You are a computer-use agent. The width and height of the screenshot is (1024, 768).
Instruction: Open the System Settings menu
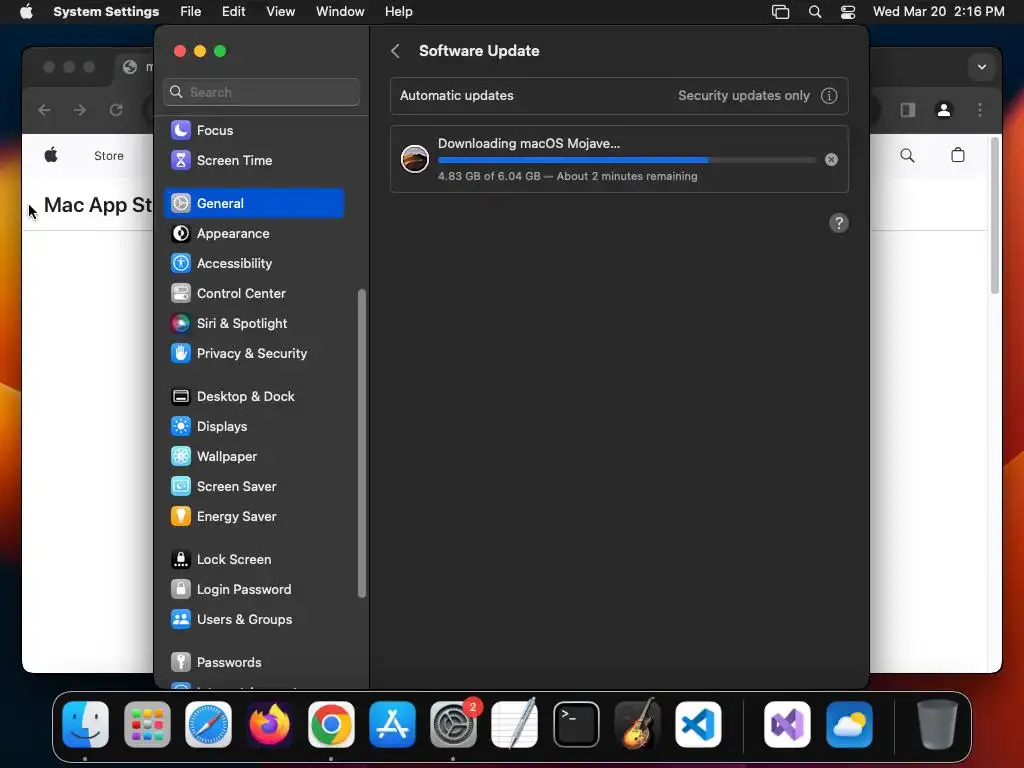click(106, 12)
